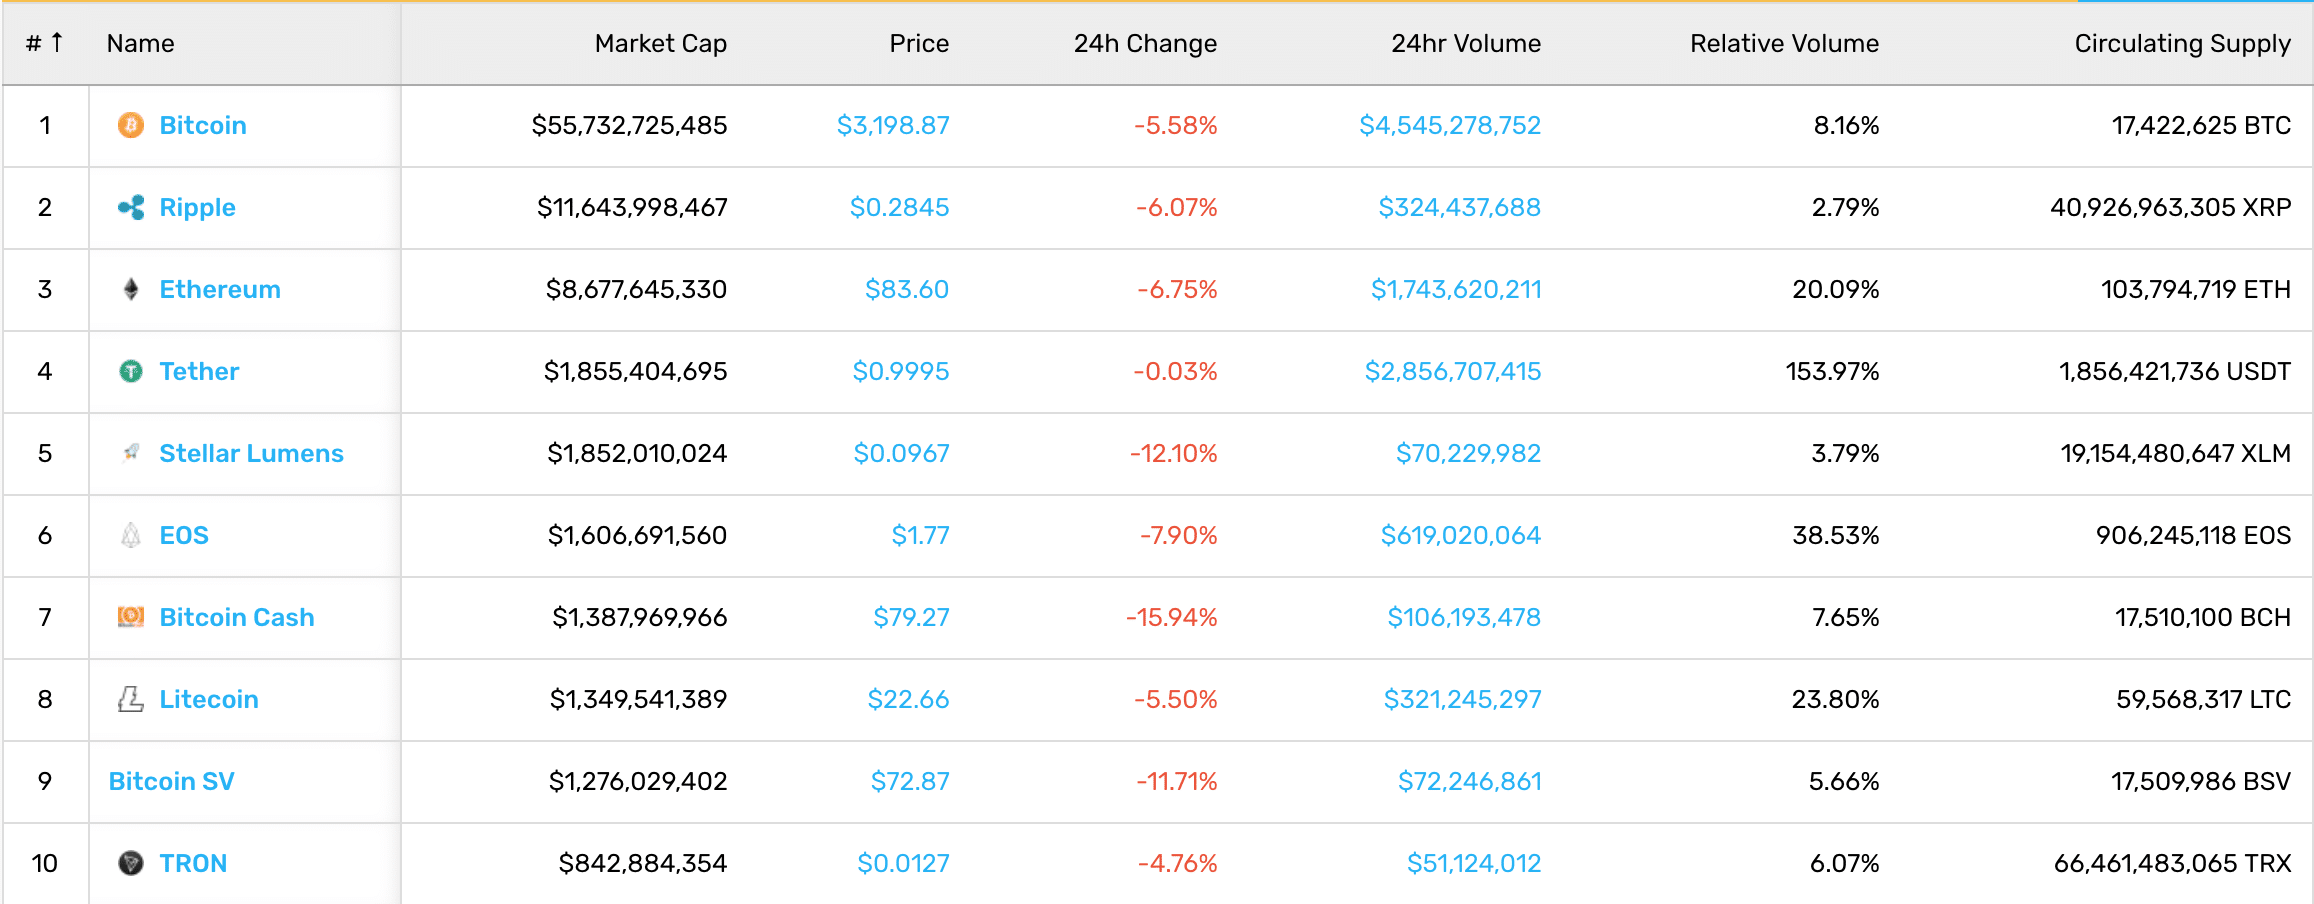2314x904 pixels.
Task: Sort by Circulating Supply column header
Action: [2182, 43]
